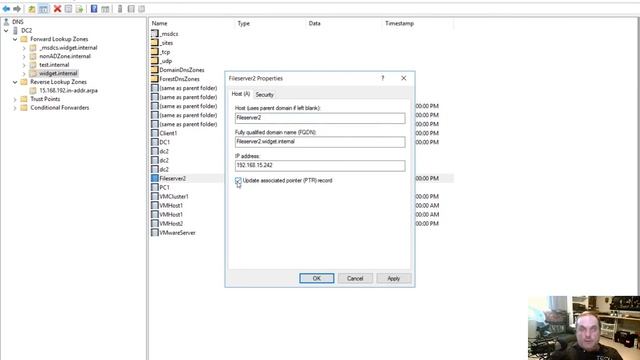Viewport: 640px width, 360px height.
Task: Go back with the blue Back arrow
Action: click(6, 9)
